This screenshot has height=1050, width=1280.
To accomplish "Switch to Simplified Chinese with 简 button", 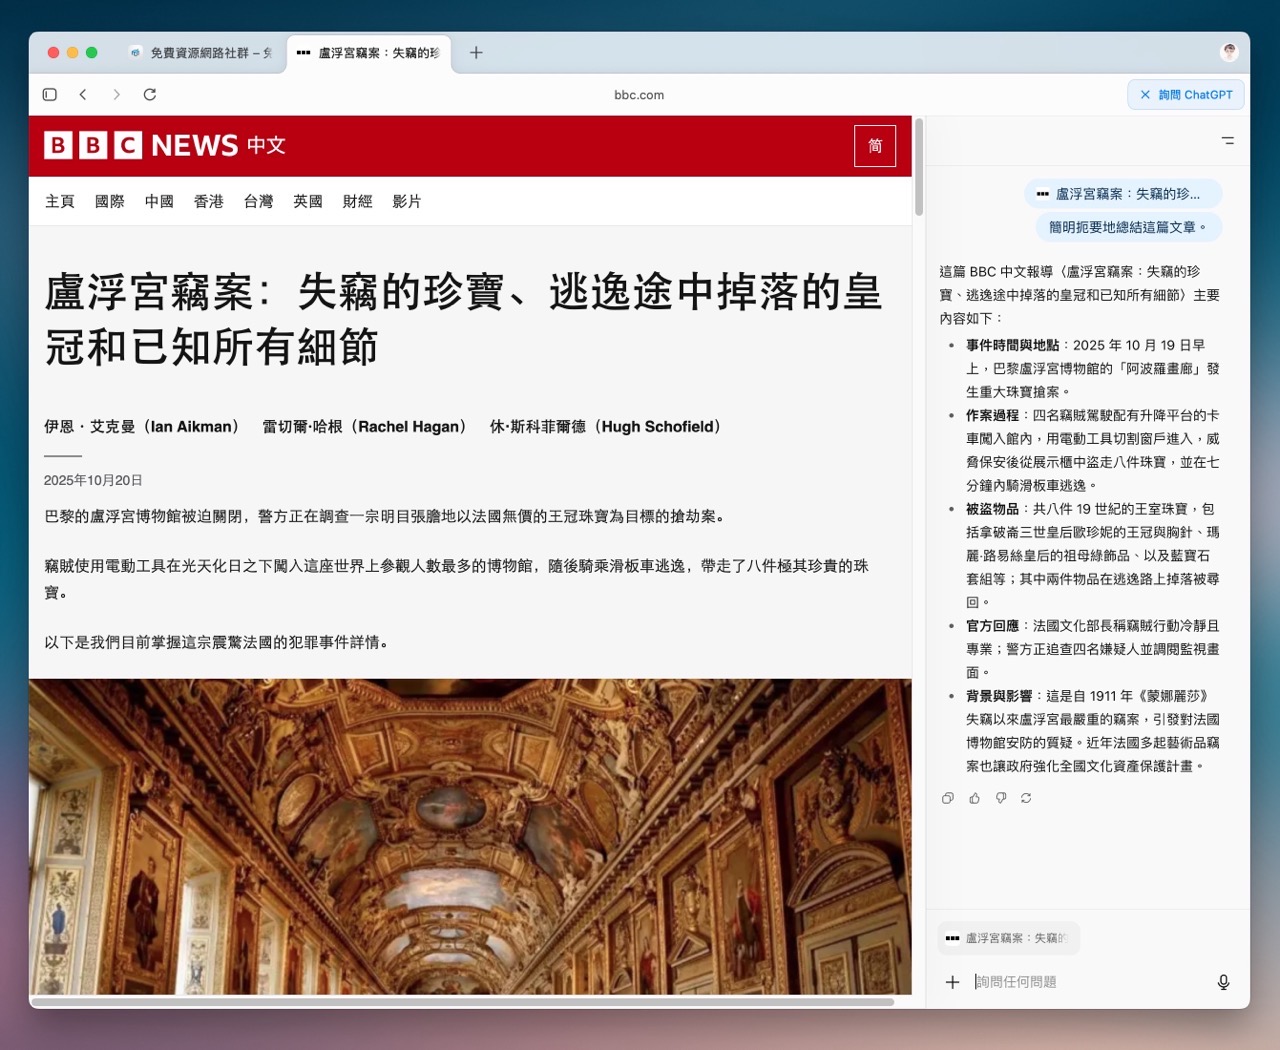I will [x=875, y=146].
